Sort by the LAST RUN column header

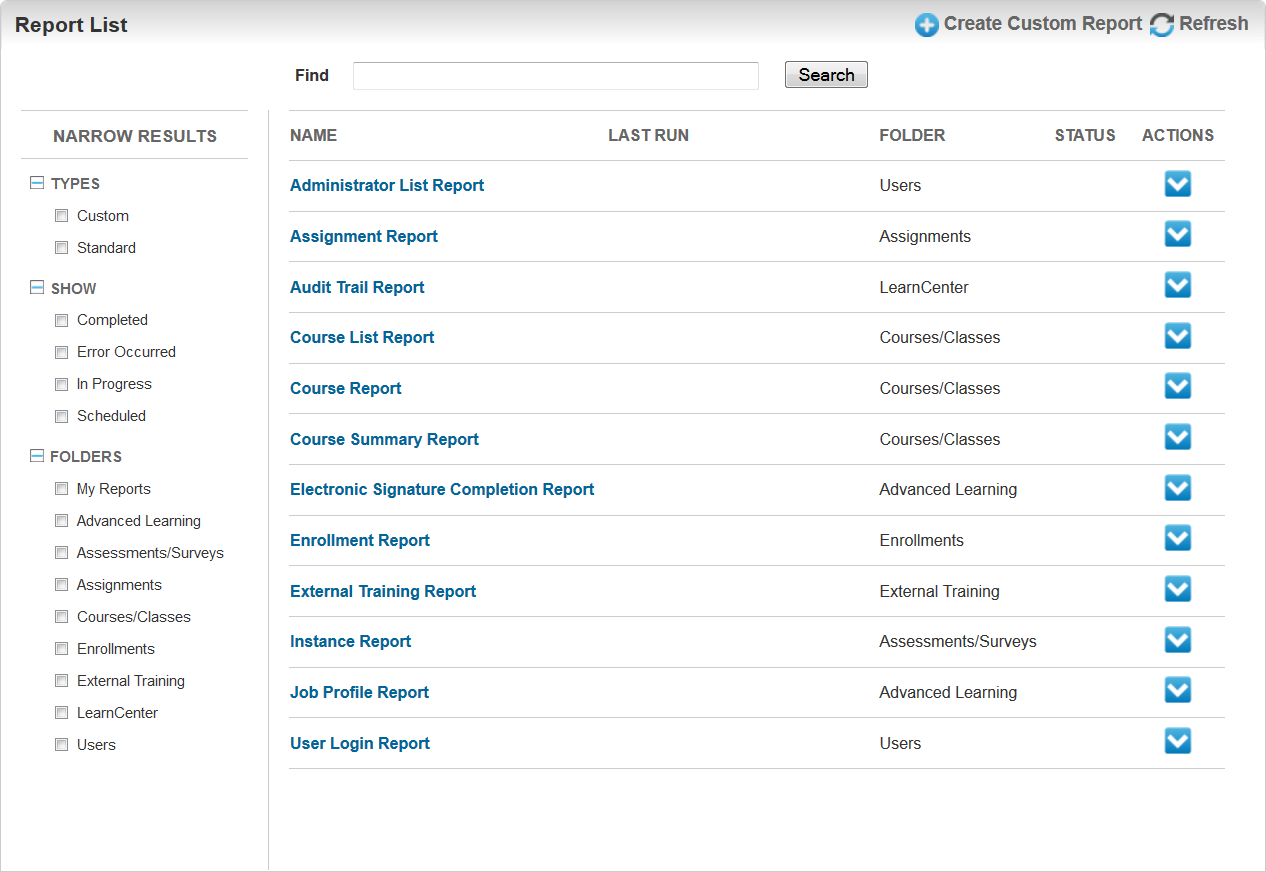(648, 135)
